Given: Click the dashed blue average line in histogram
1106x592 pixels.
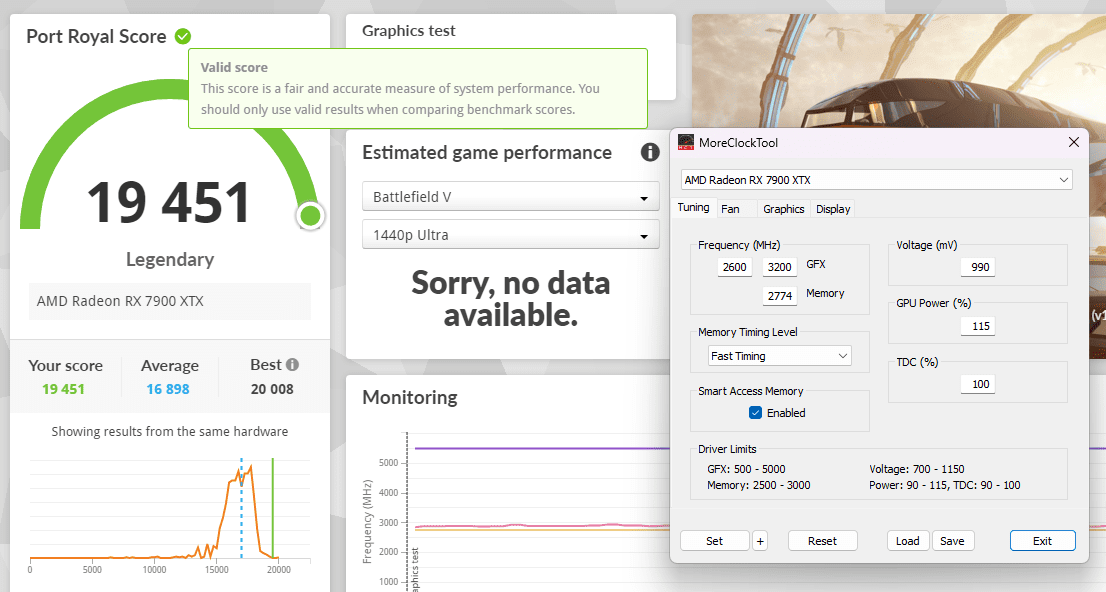Looking at the screenshot, I should click(x=241, y=508).
